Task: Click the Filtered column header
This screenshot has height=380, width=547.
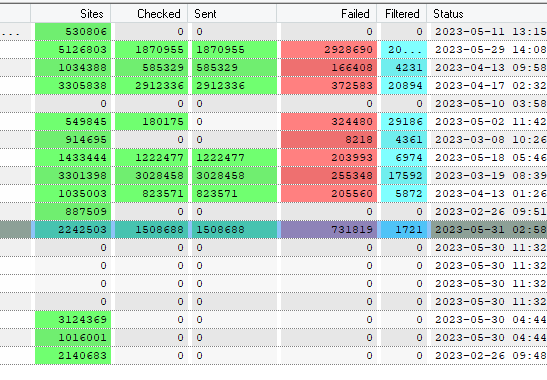Action: 402,14
